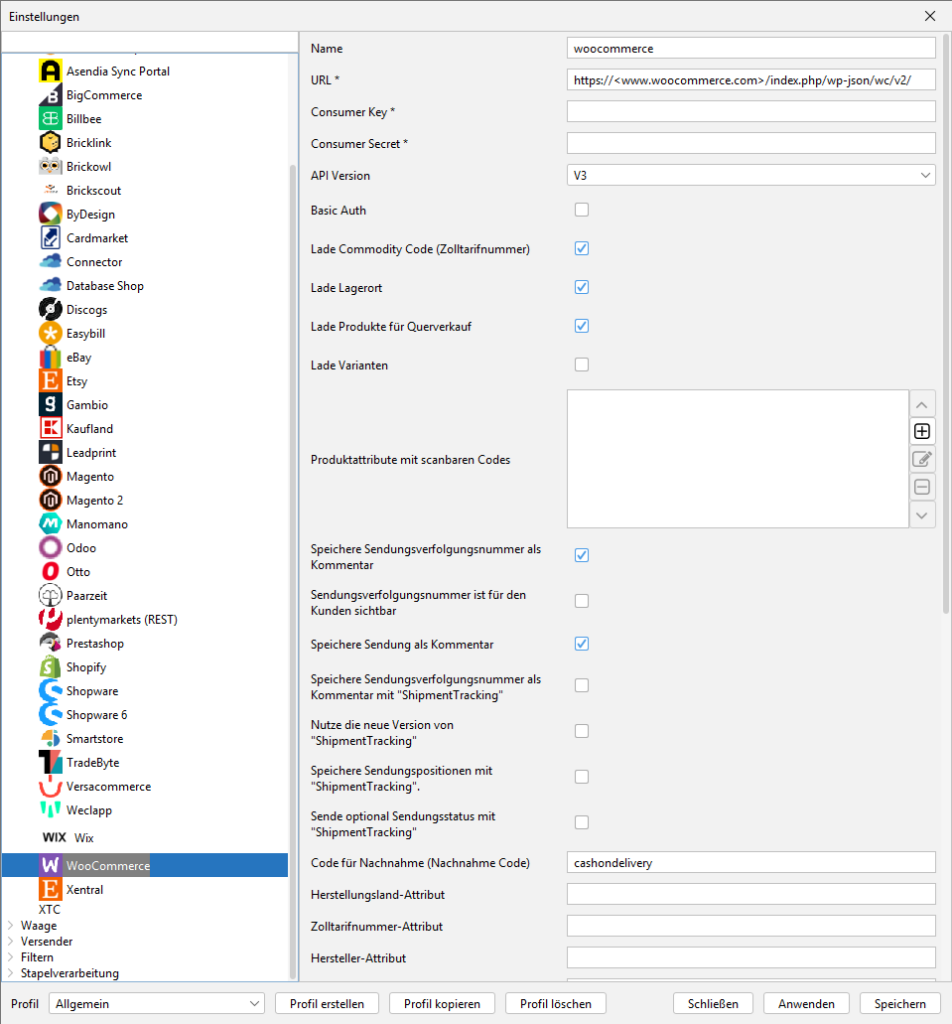Click the Consumer Key input field
Screen dimensions: 952x1024
click(x=750, y=111)
